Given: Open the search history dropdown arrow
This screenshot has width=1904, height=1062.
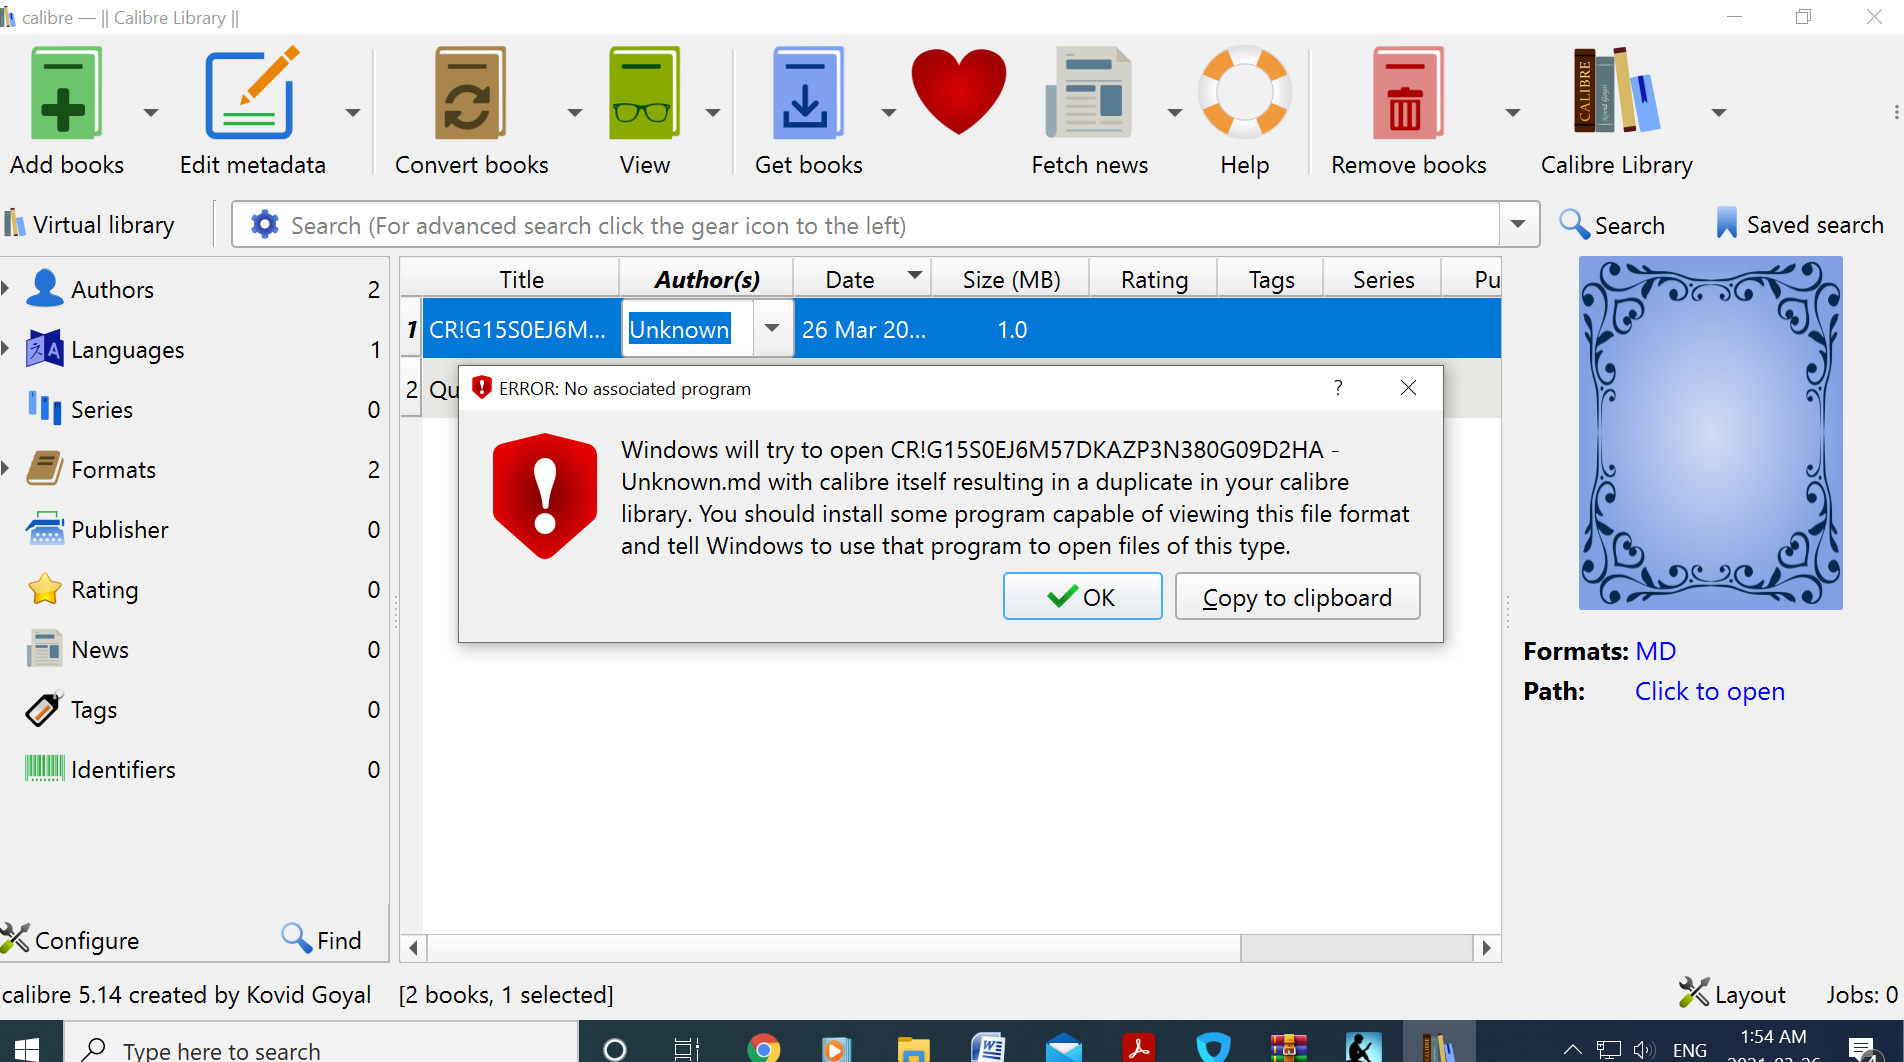Looking at the screenshot, I should pos(1518,224).
